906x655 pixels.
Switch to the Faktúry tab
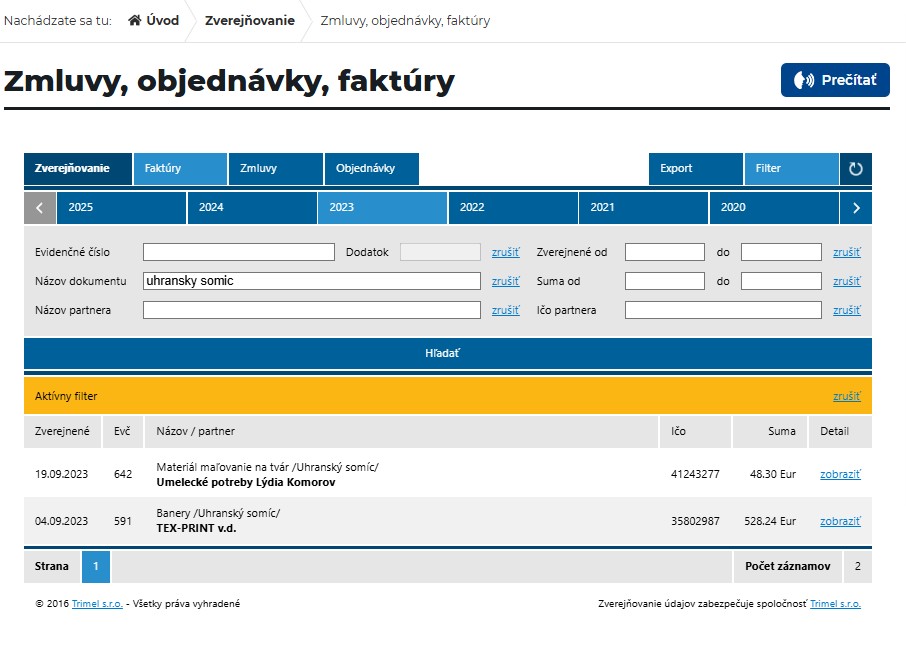click(x=180, y=169)
